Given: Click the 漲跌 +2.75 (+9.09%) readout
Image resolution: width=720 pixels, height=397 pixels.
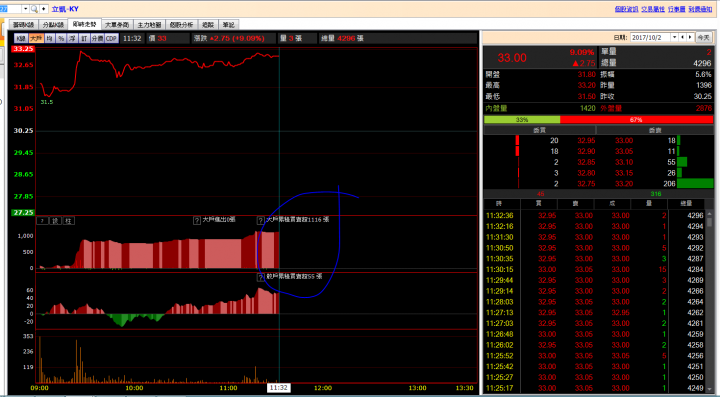Looking at the screenshot, I should (229, 39).
